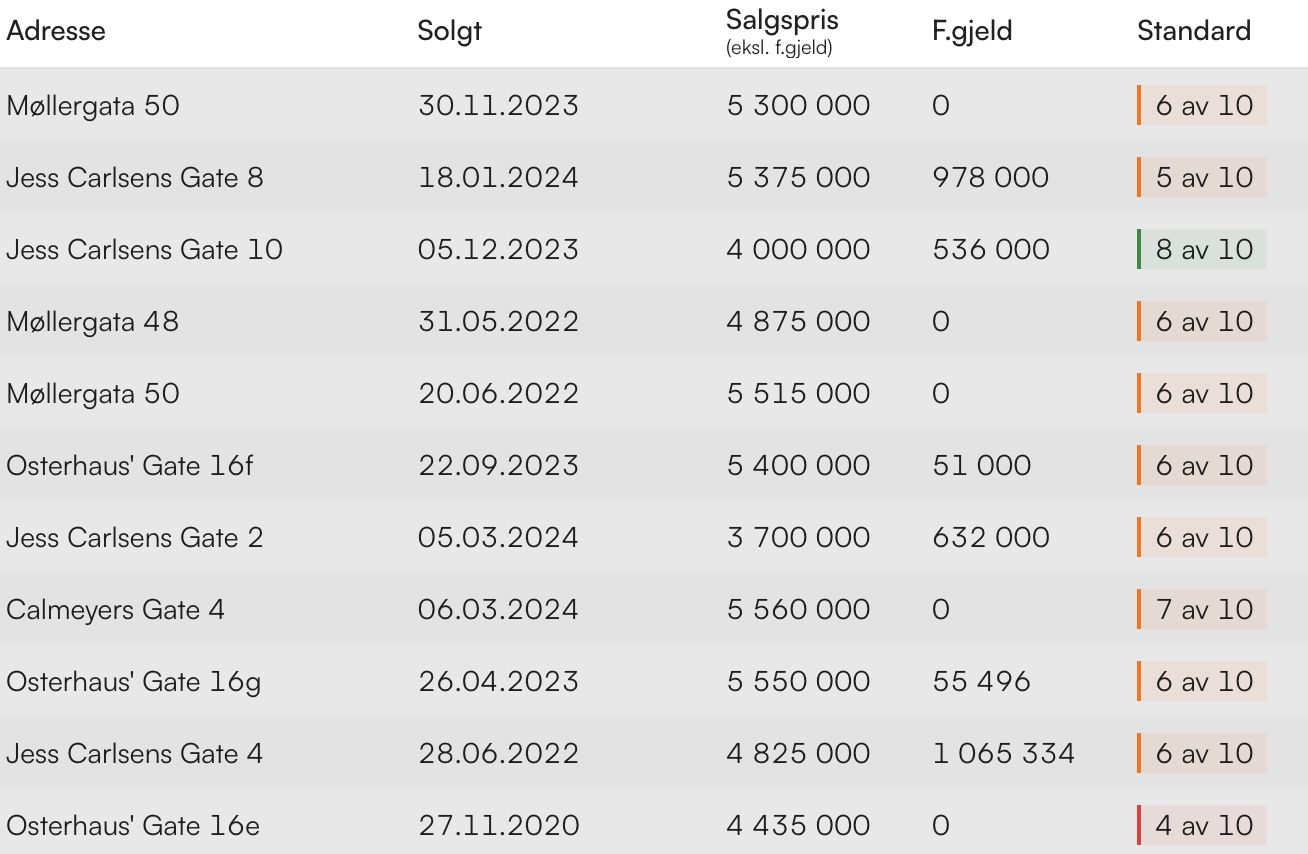Screen dimensions: 1308x854
Task: Select the 7 av 10 standard badge
Action: click(x=1203, y=610)
